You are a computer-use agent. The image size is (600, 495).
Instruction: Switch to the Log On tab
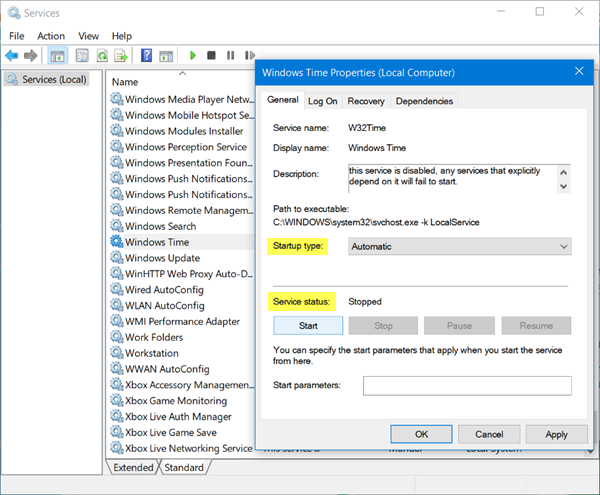coord(322,101)
